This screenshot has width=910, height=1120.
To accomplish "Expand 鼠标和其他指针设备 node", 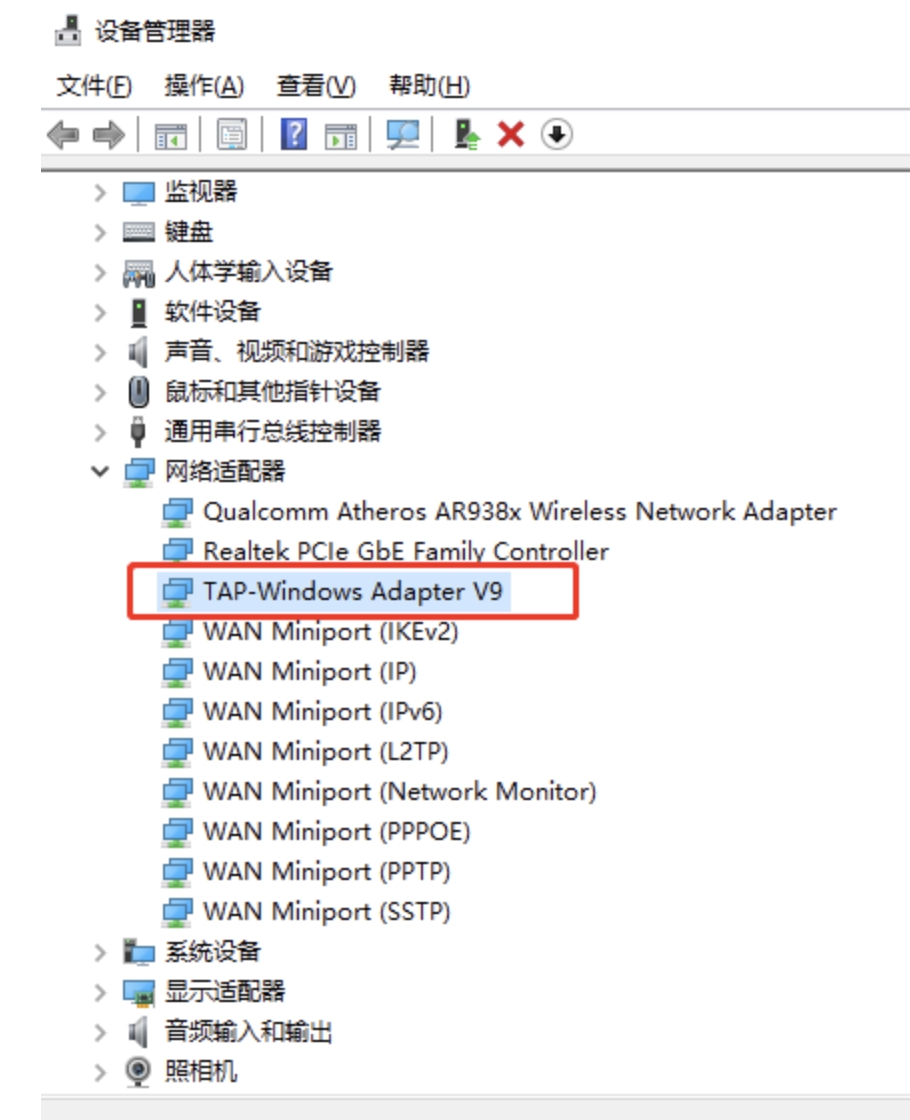I will tap(100, 393).
